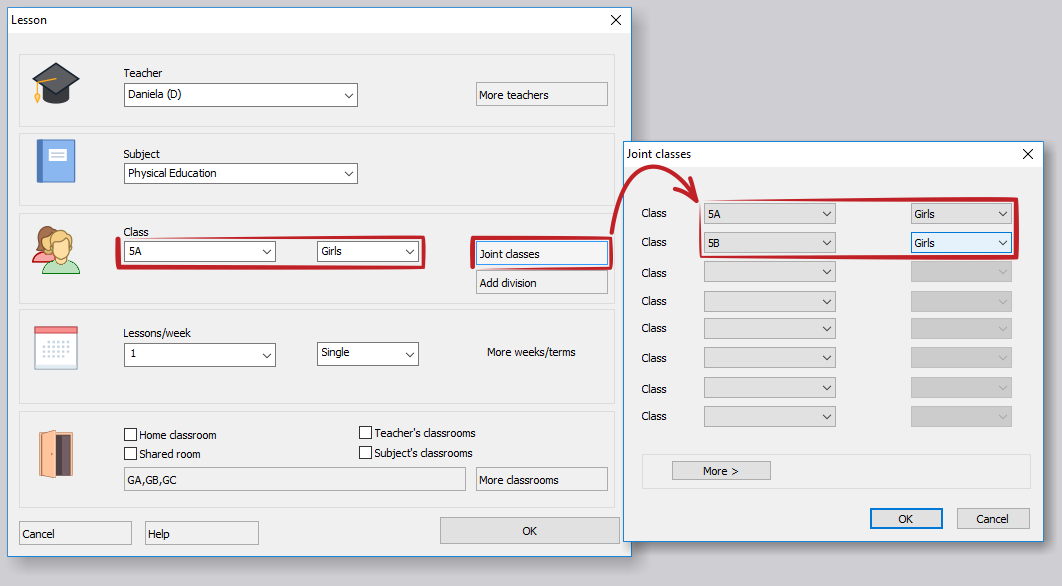Check the Teacher's classrooms option
This screenshot has height=586, width=1062.
point(366,433)
